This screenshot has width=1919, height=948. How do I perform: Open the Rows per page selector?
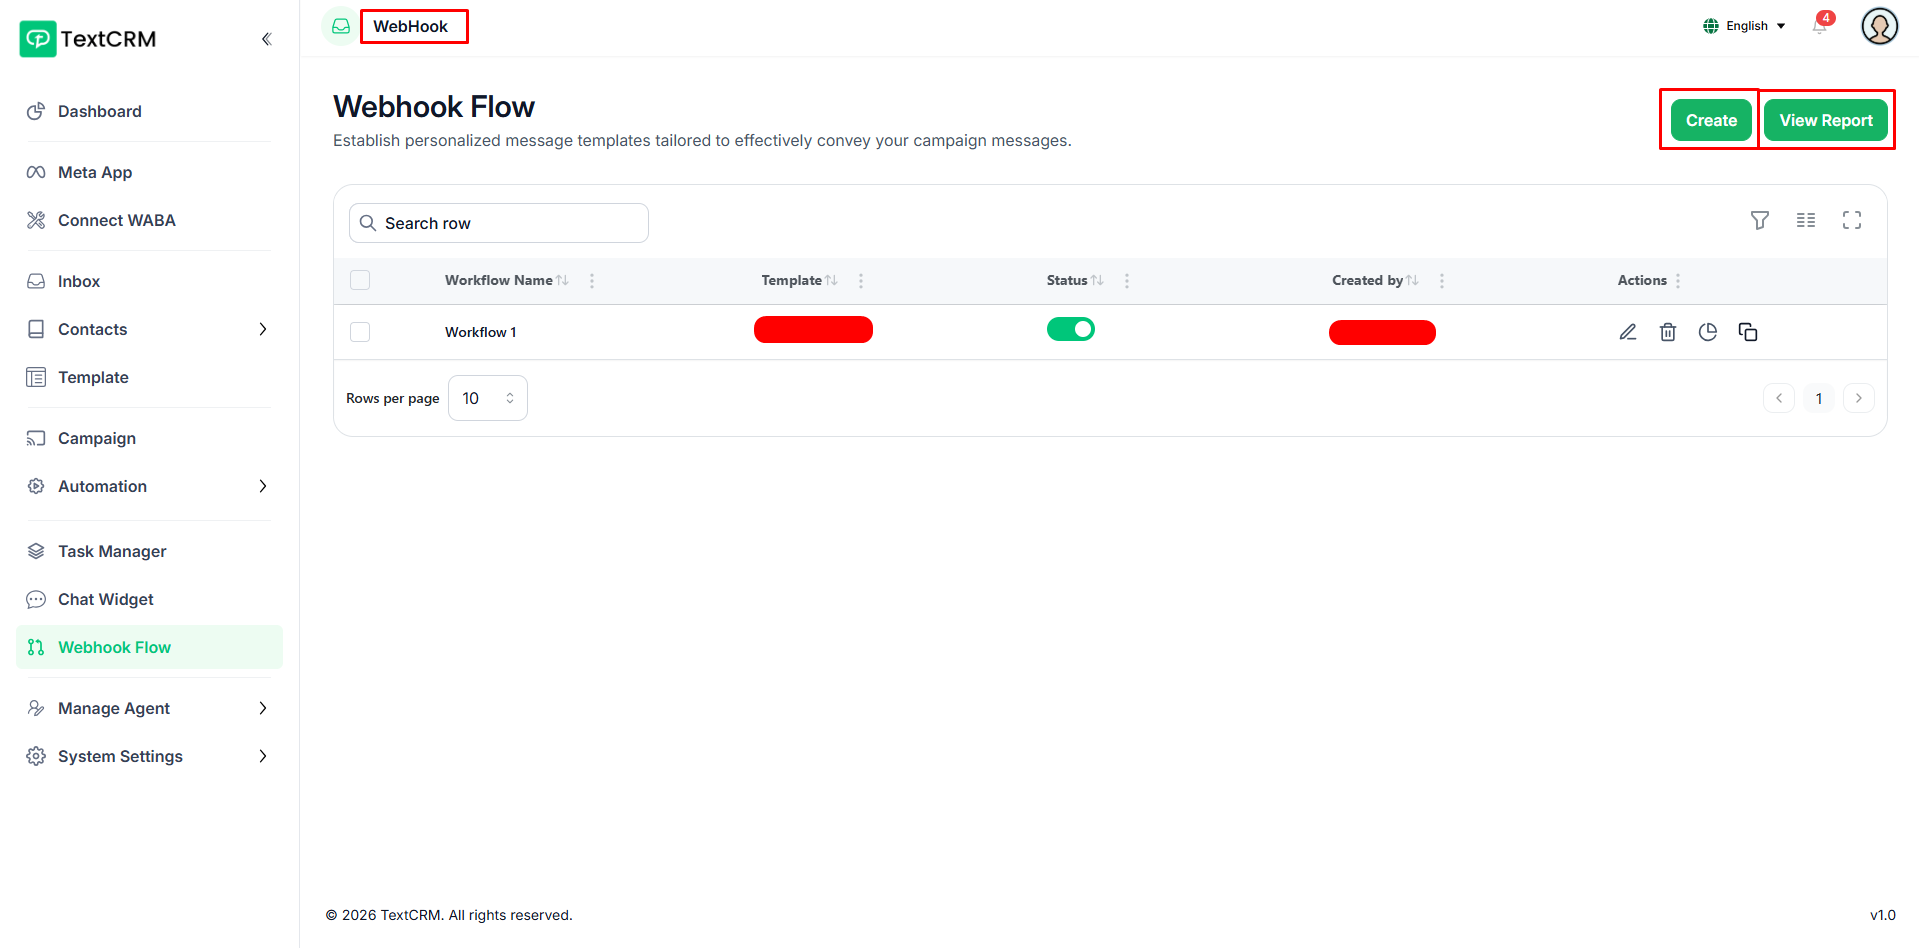[487, 398]
